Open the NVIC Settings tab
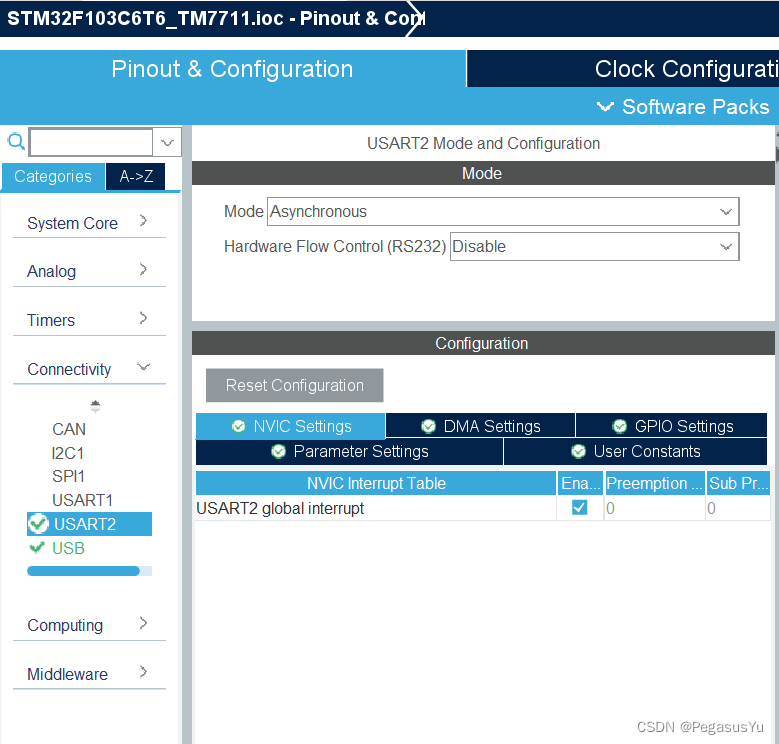779x744 pixels. pos(291,426)
